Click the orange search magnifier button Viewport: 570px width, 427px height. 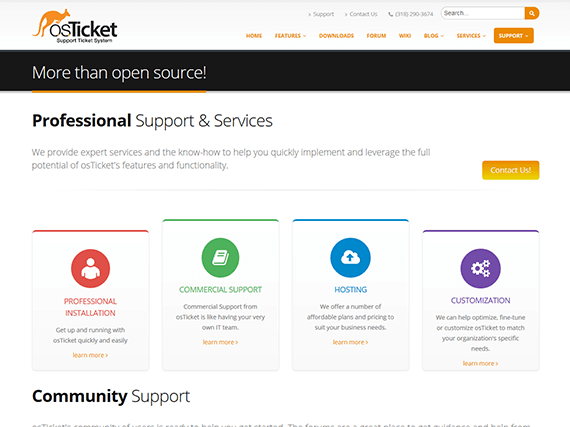point(531,13)
